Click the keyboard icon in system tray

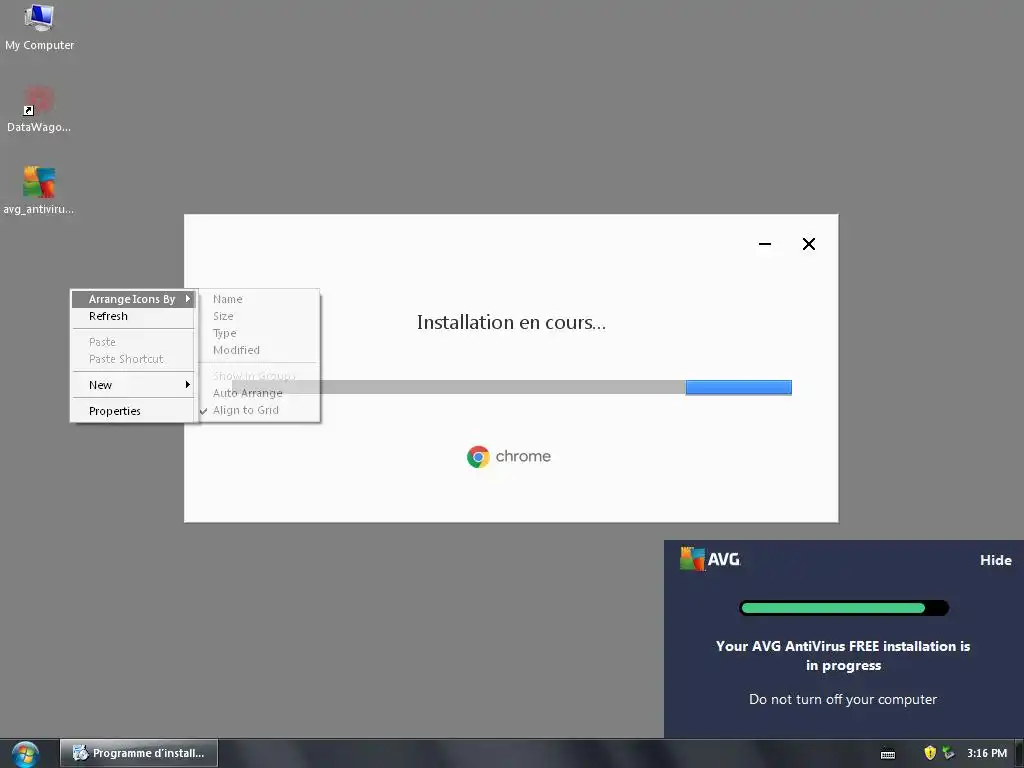888,754
